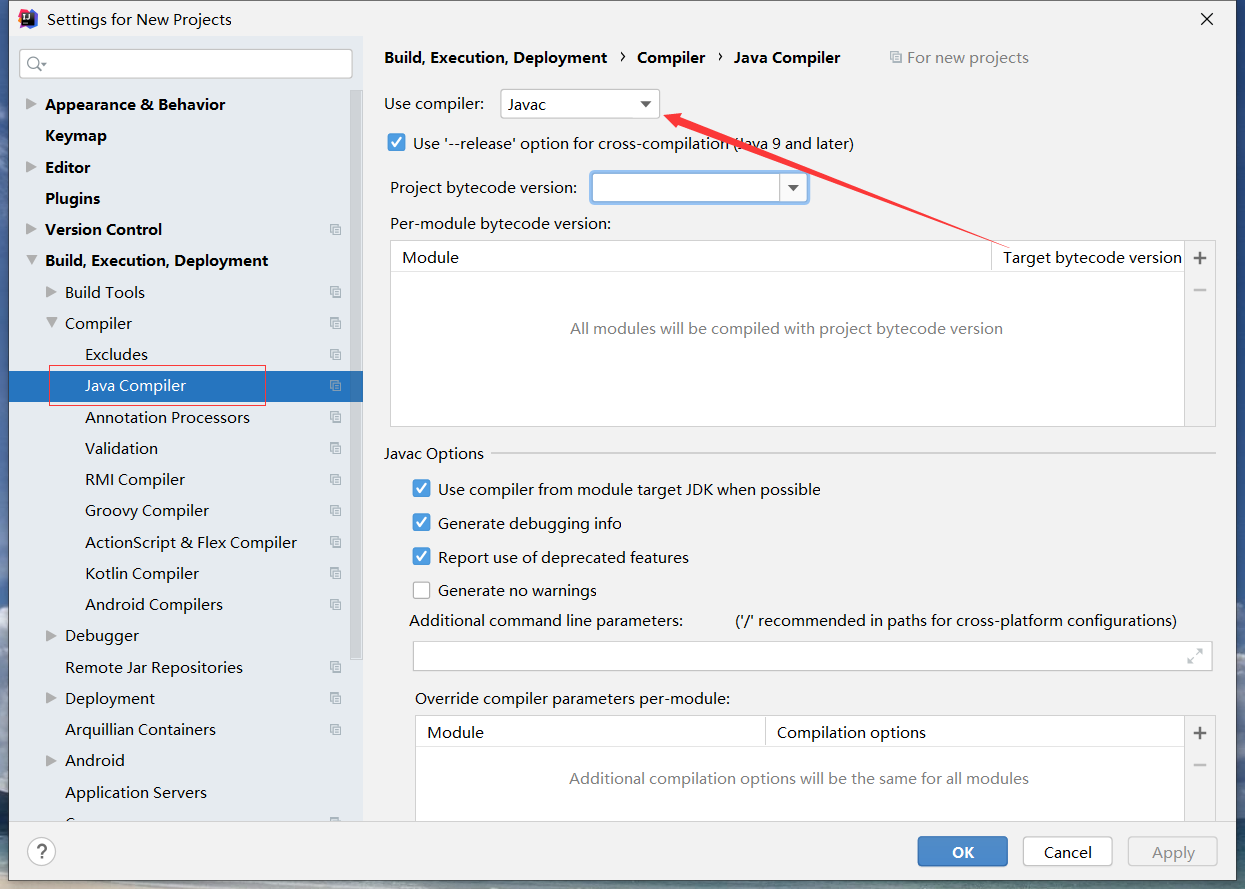This screenshot has width=1245, height=889.
Task: Toggle Report use of deprecated features
Action: coord(422,557)
